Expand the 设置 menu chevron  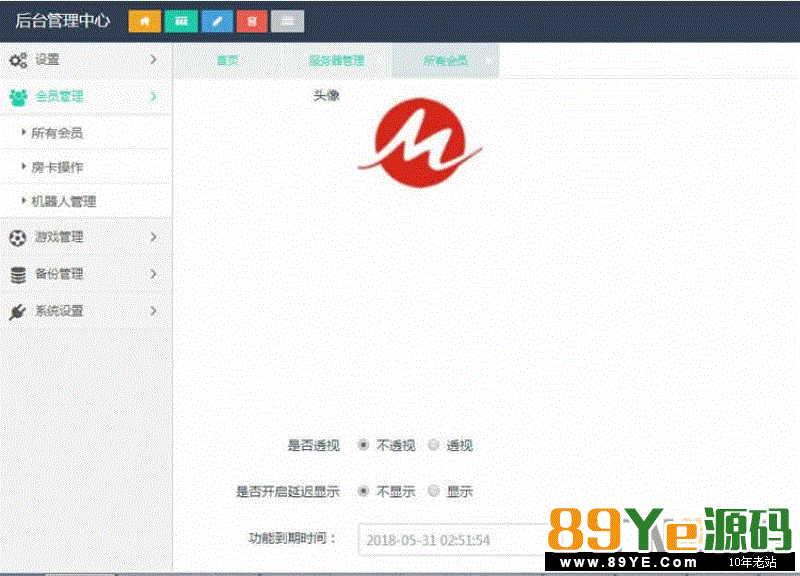point(154,60)
